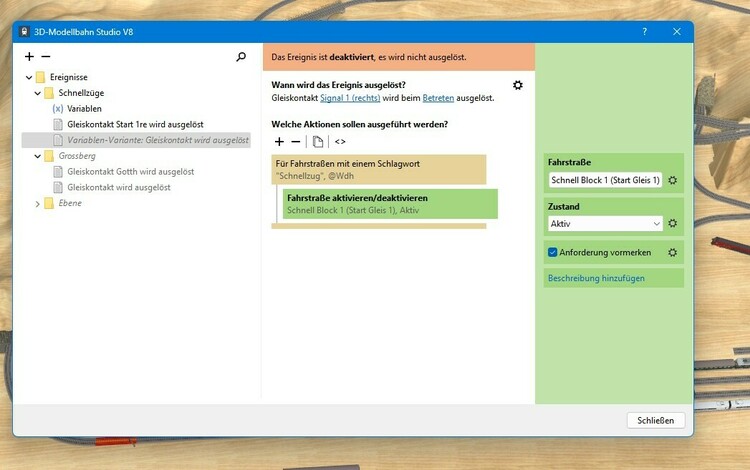This screenshot has width=750, height=470.
Task: Select Gleiskontakt Gotth wird ausgelöst
Action: coord(131,172)
